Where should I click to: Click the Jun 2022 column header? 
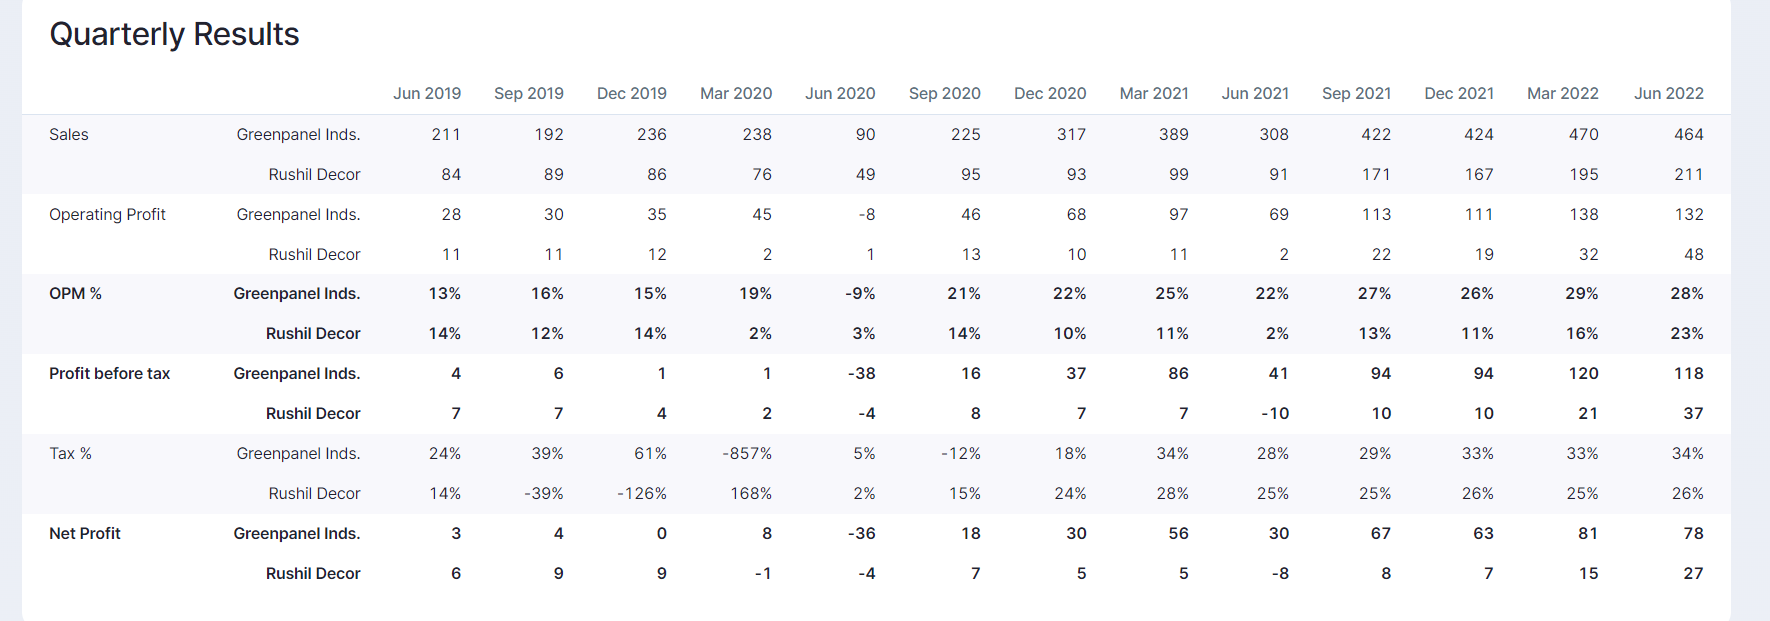pyautogui.click(x=1669, y=93)
